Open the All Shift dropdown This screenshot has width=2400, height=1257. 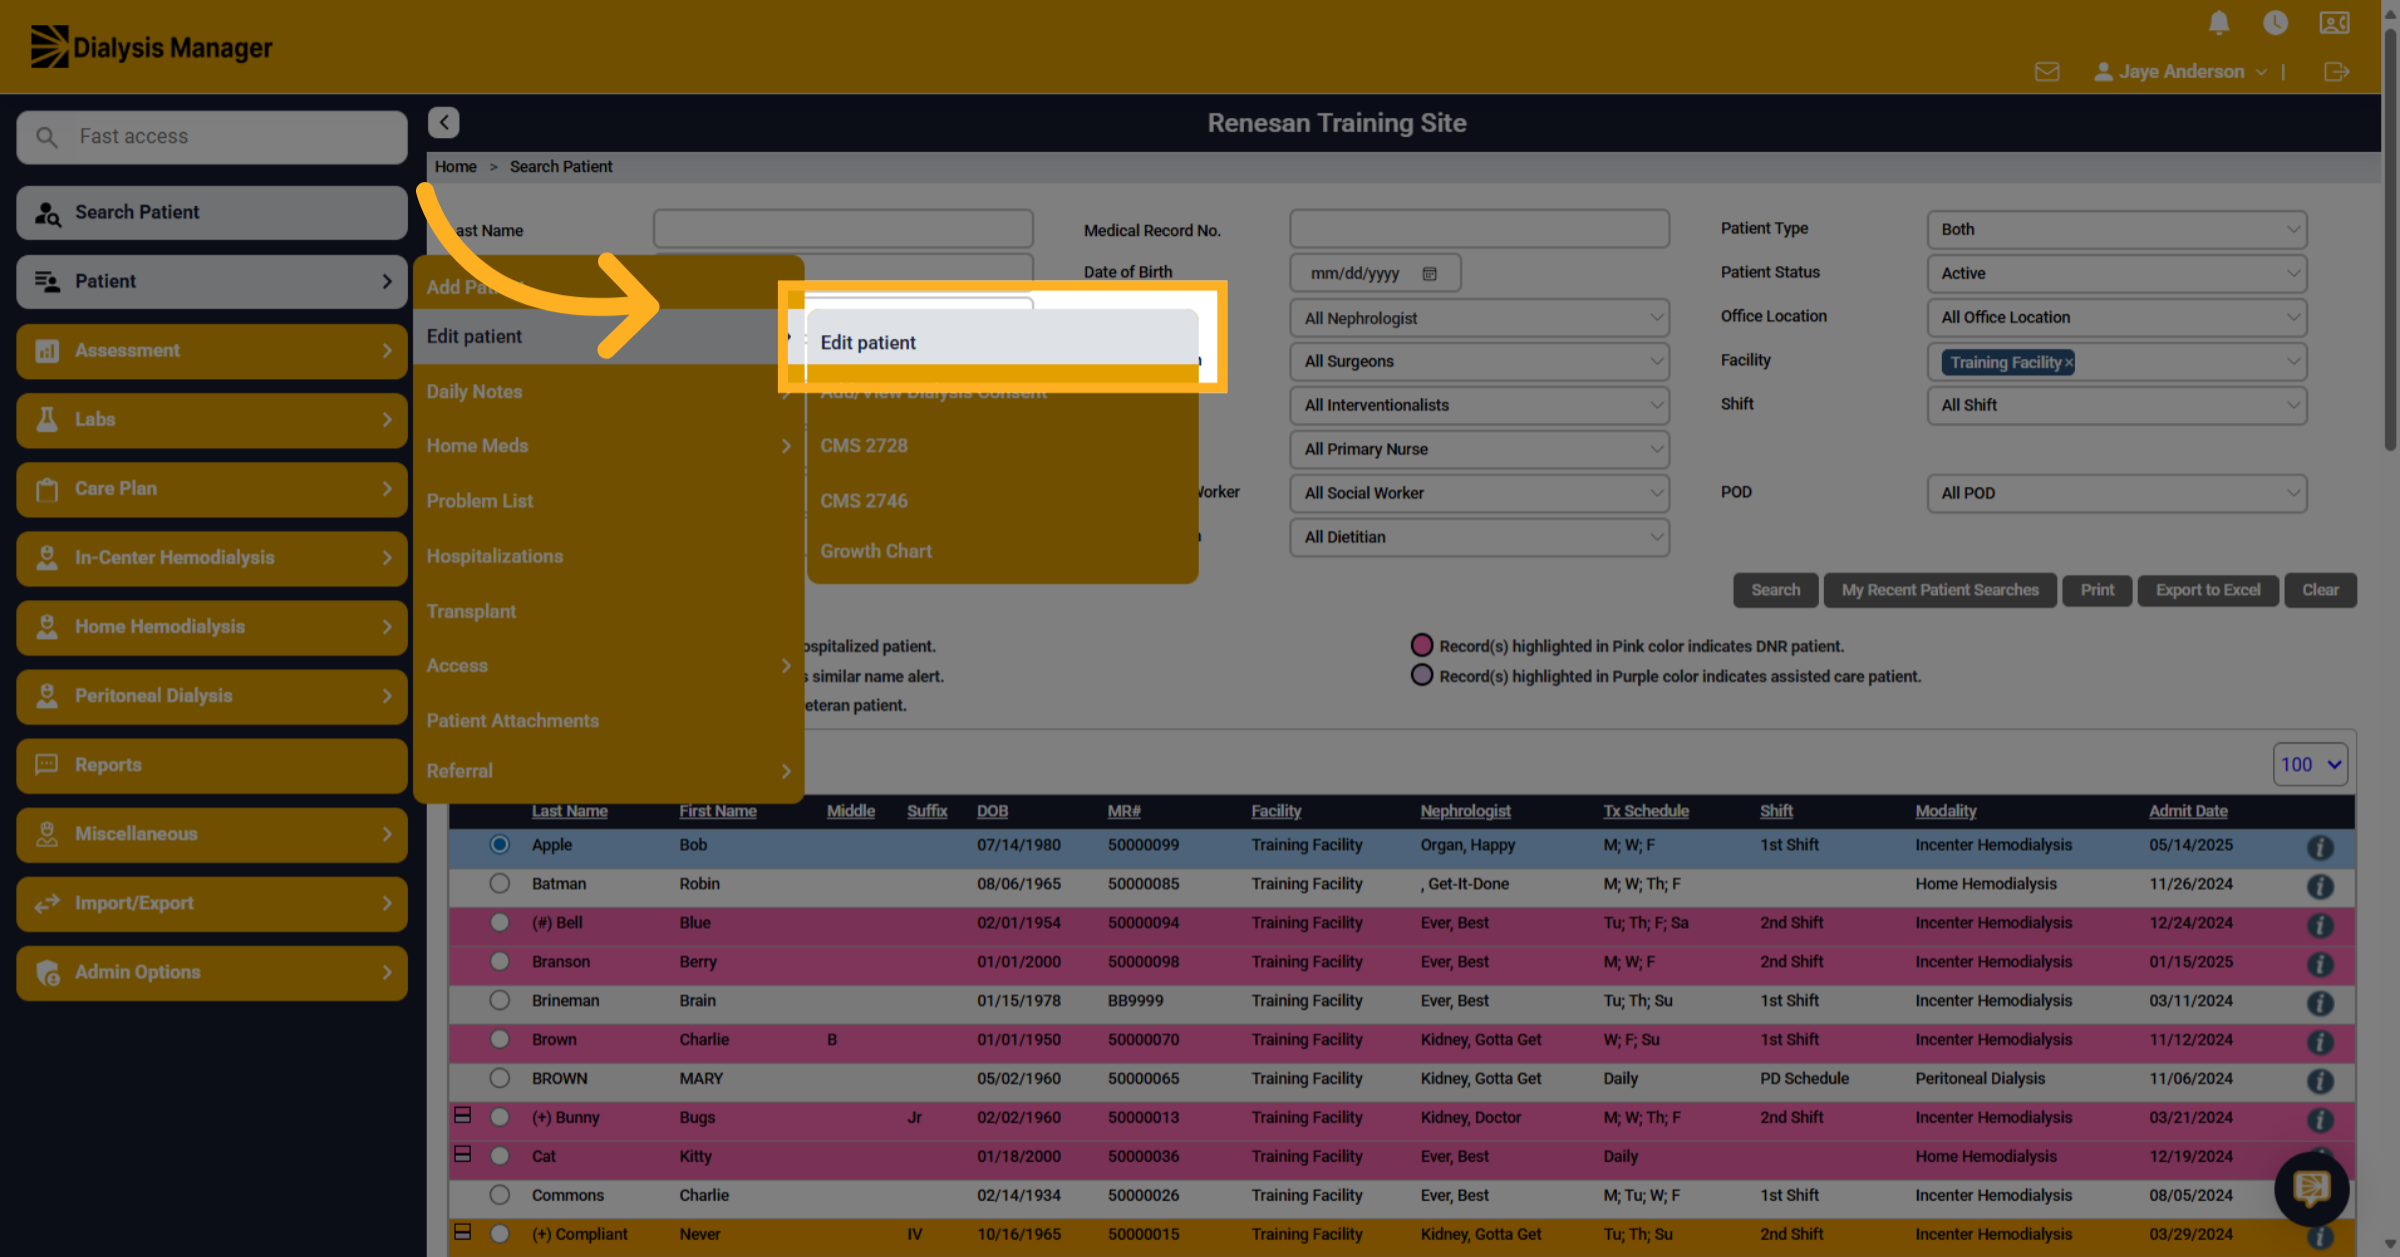[2116, 405]
